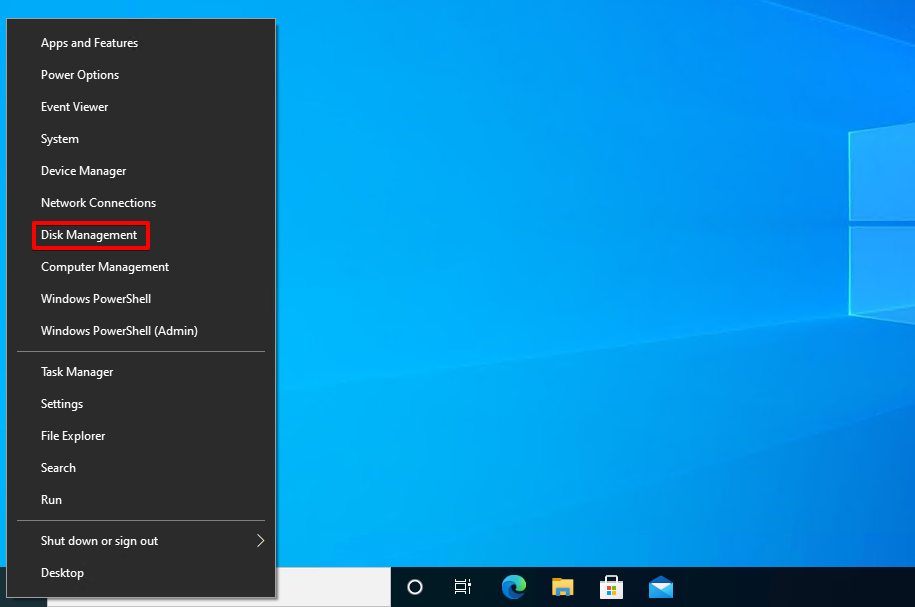This screenshot has width=915, height=607.
Task: Open Settings from the context menu
Action: (62, 404)
